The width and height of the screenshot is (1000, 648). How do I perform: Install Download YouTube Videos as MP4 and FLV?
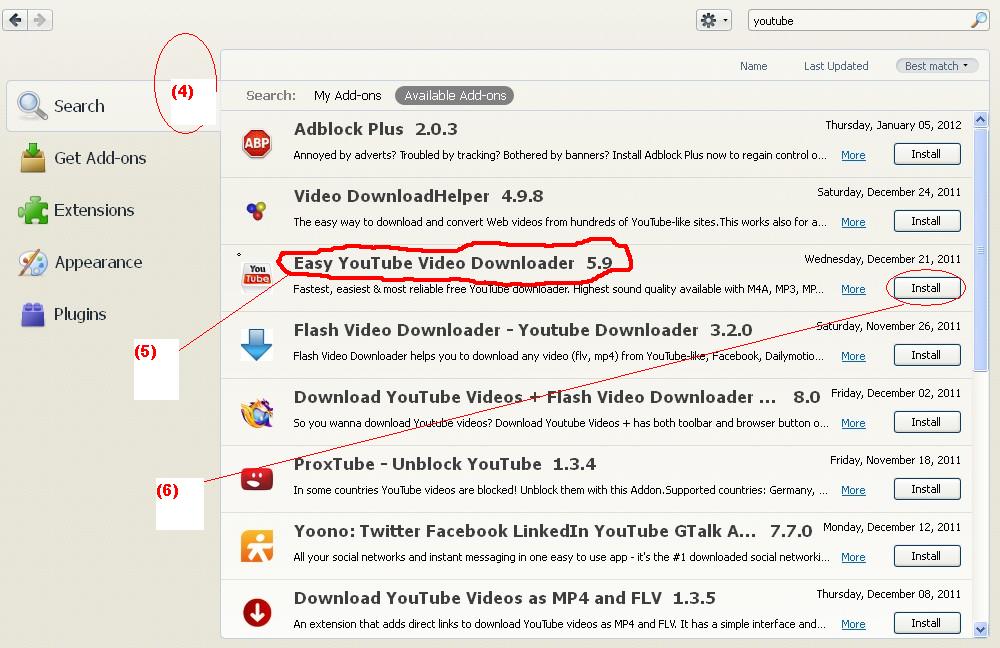pyautogui.click(x=927, y=622)
